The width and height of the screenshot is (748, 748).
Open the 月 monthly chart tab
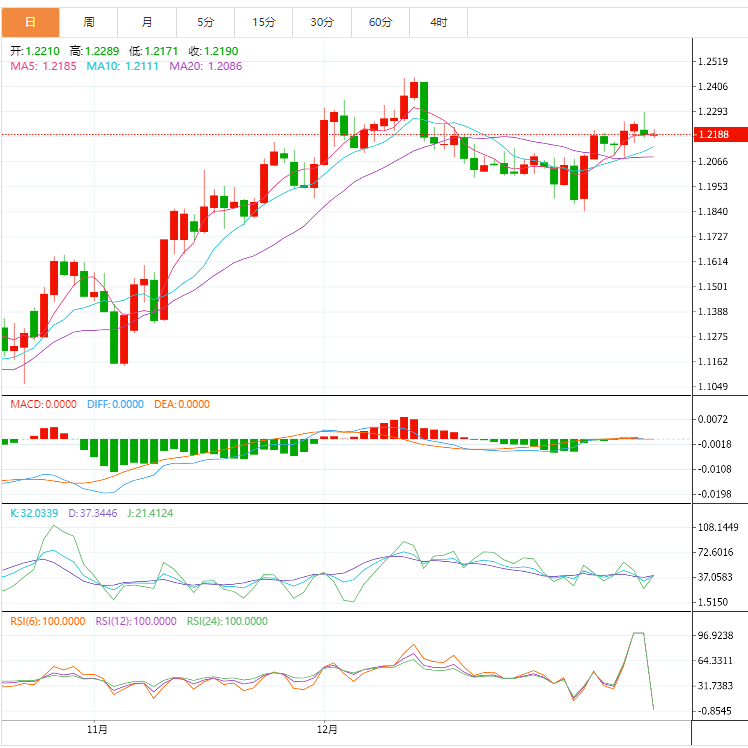click(x=147, y=22)
